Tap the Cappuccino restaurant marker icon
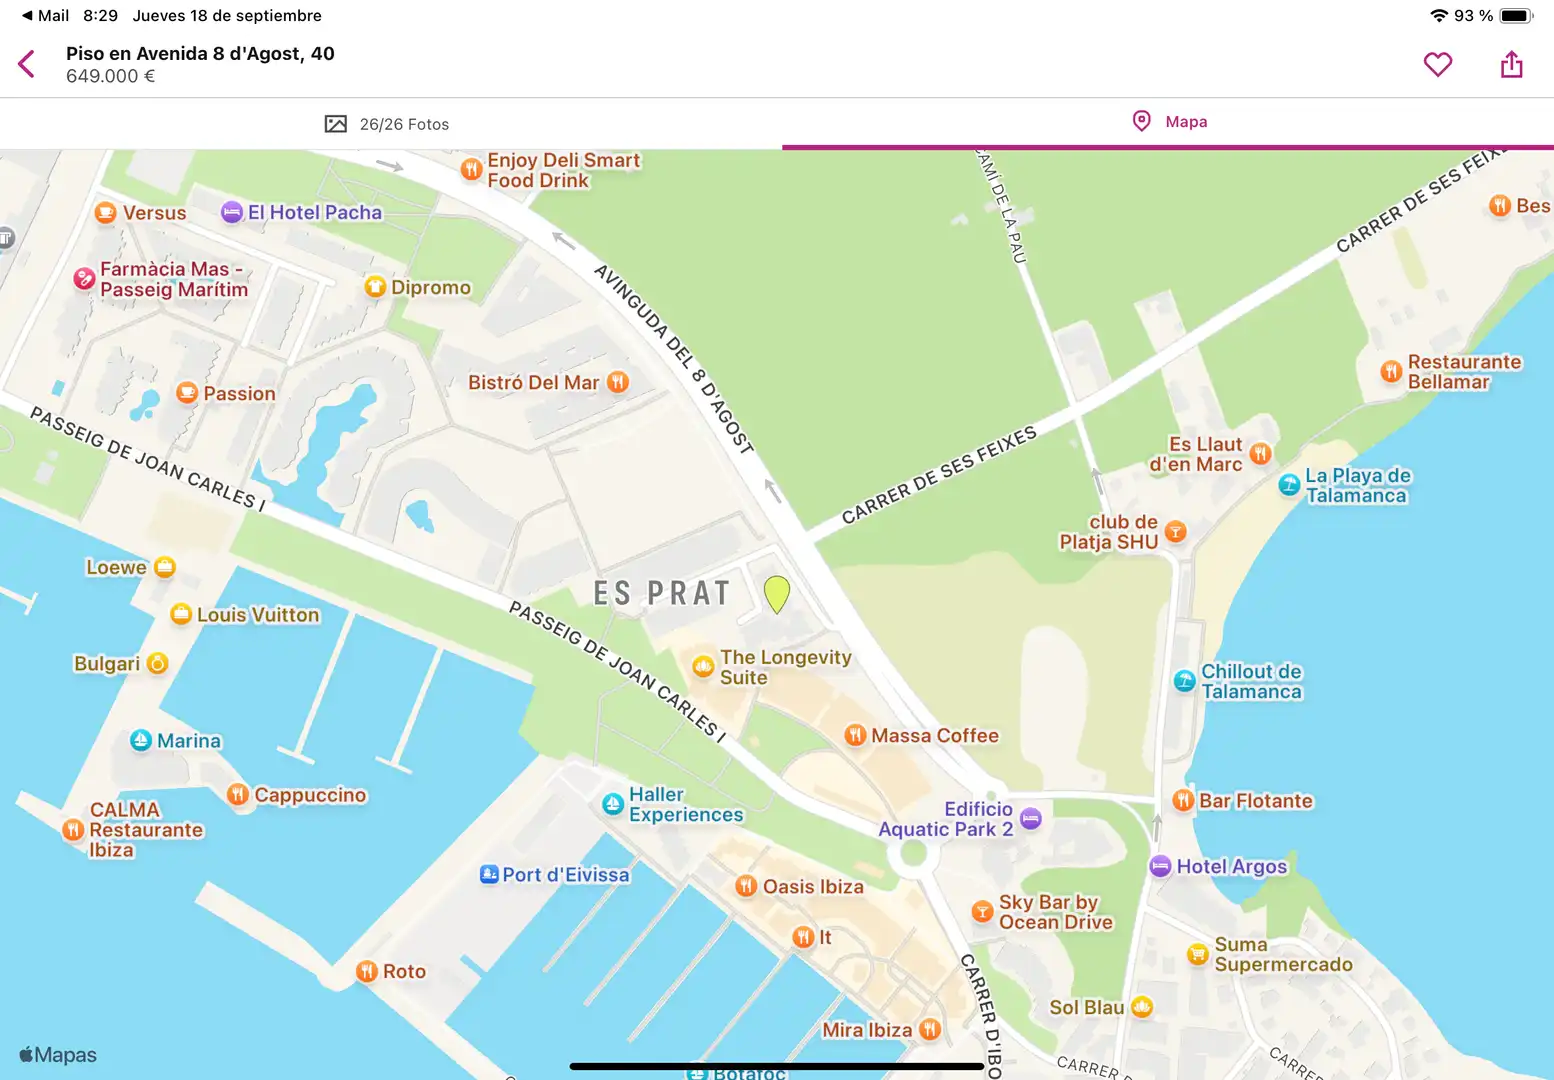 [238, 795]
